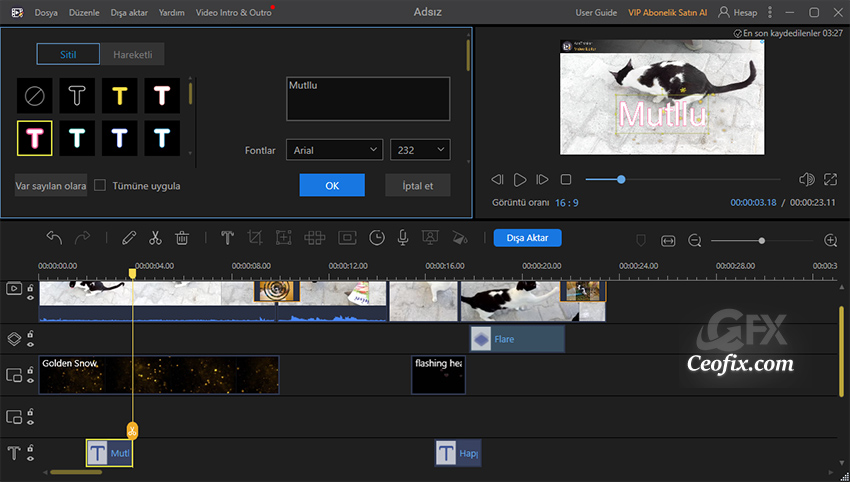Play the preview video
Viewport: 850px width, 482px height.
tap(520, 179)
